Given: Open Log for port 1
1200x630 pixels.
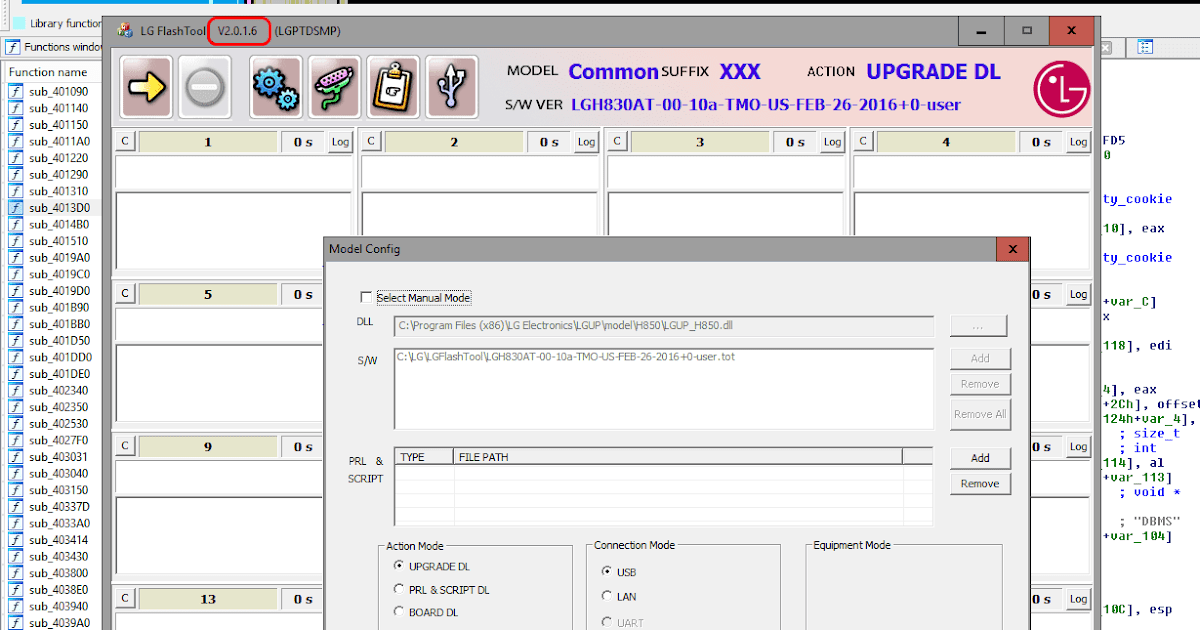Looking at the screenshot, I should 340,142.
